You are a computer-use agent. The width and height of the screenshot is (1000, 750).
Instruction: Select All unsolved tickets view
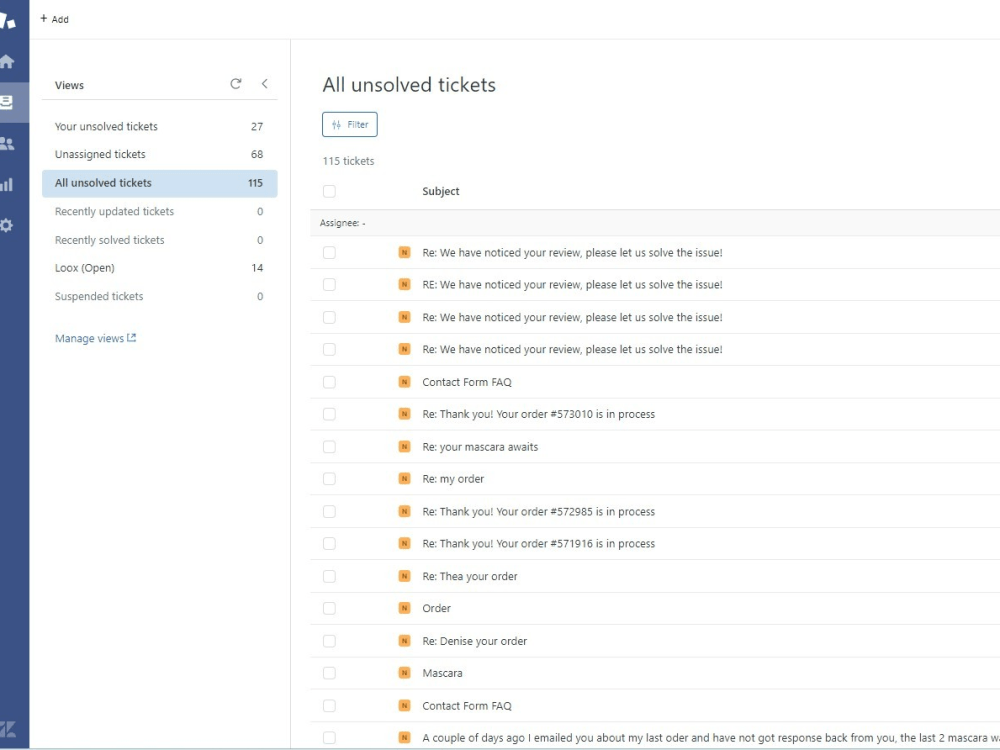pos(159,183)
